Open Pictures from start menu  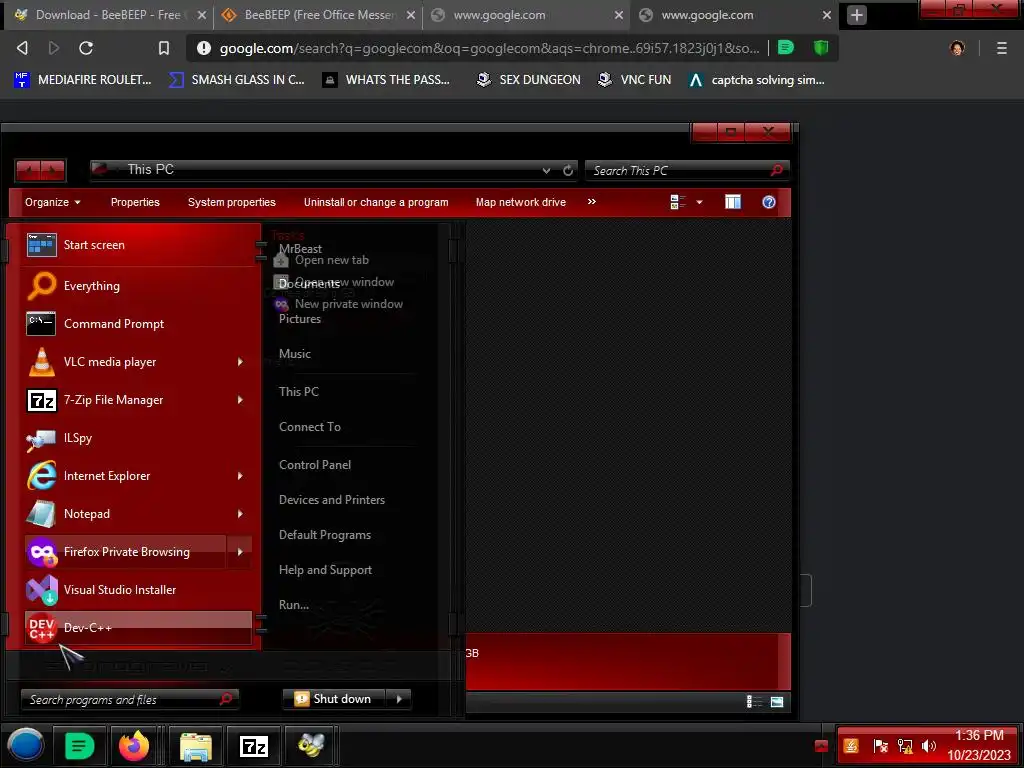click(300, 319)
